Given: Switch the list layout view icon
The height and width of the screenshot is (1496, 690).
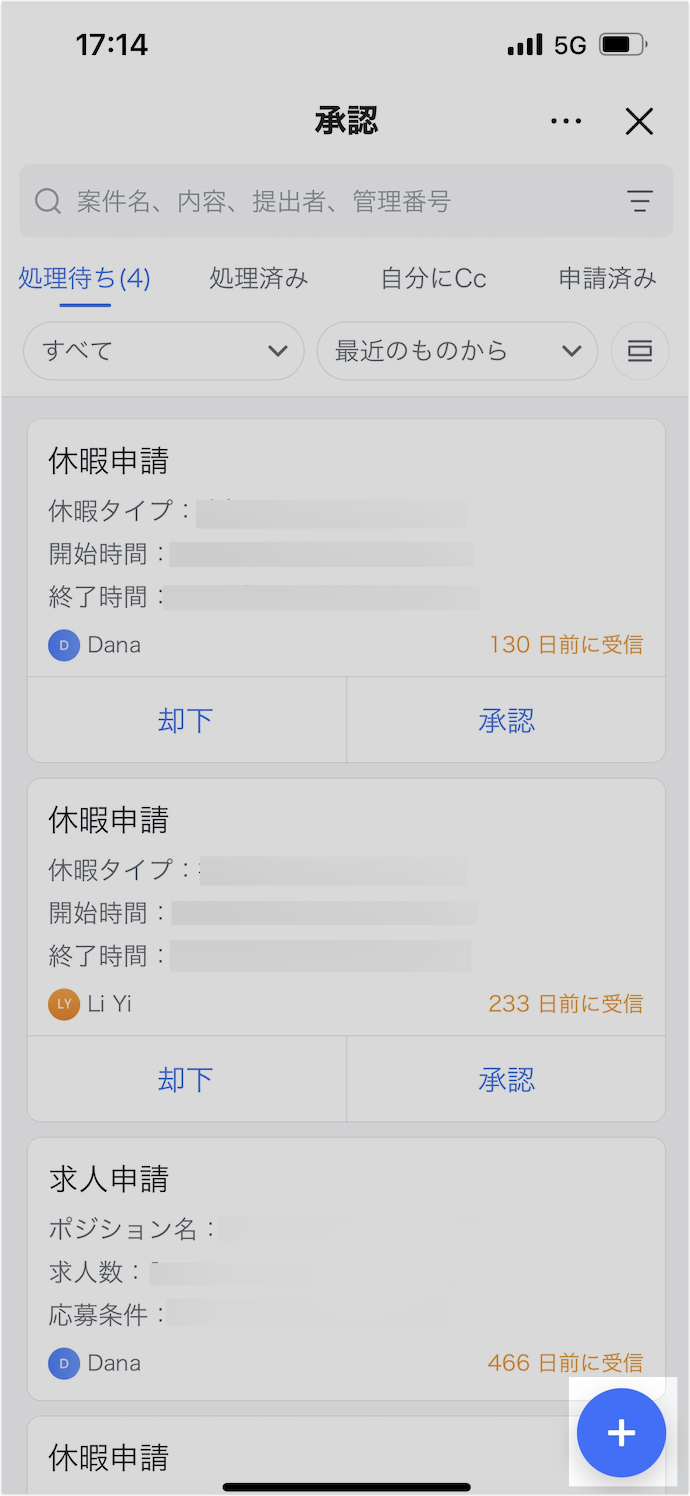Looking at the screenshot, I should 640,351.
